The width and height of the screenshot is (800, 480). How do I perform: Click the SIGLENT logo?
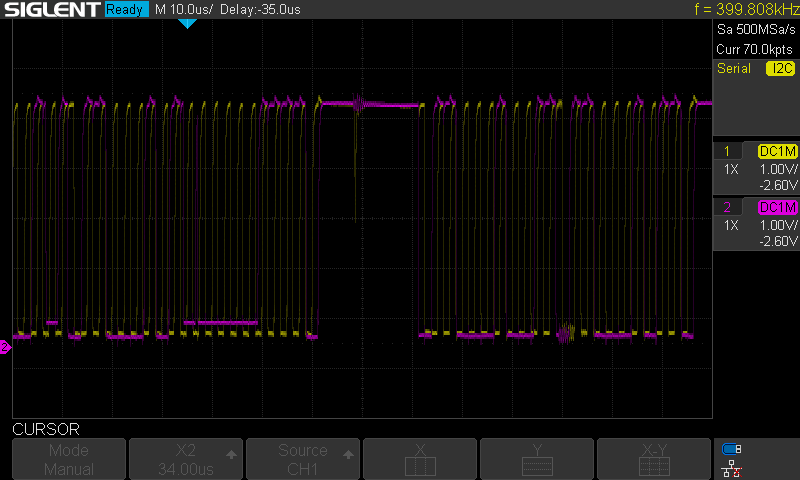[52, 9]
